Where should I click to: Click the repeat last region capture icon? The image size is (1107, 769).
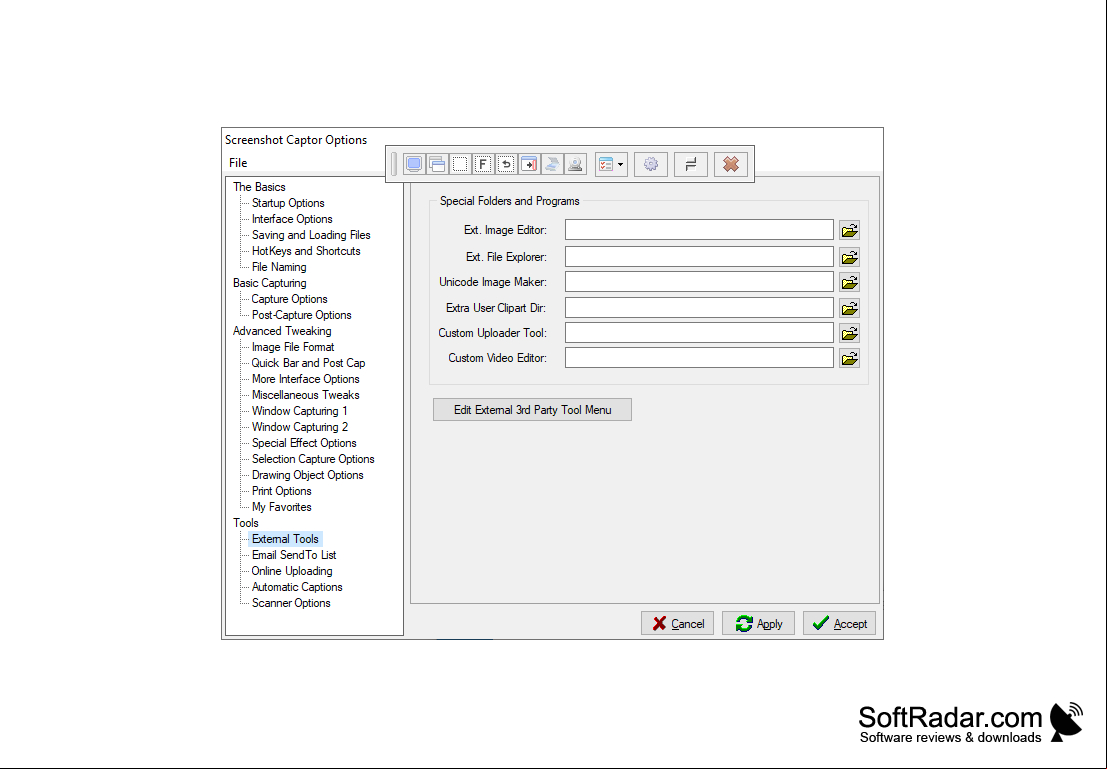pyautogui.click(x=506, y=165)
